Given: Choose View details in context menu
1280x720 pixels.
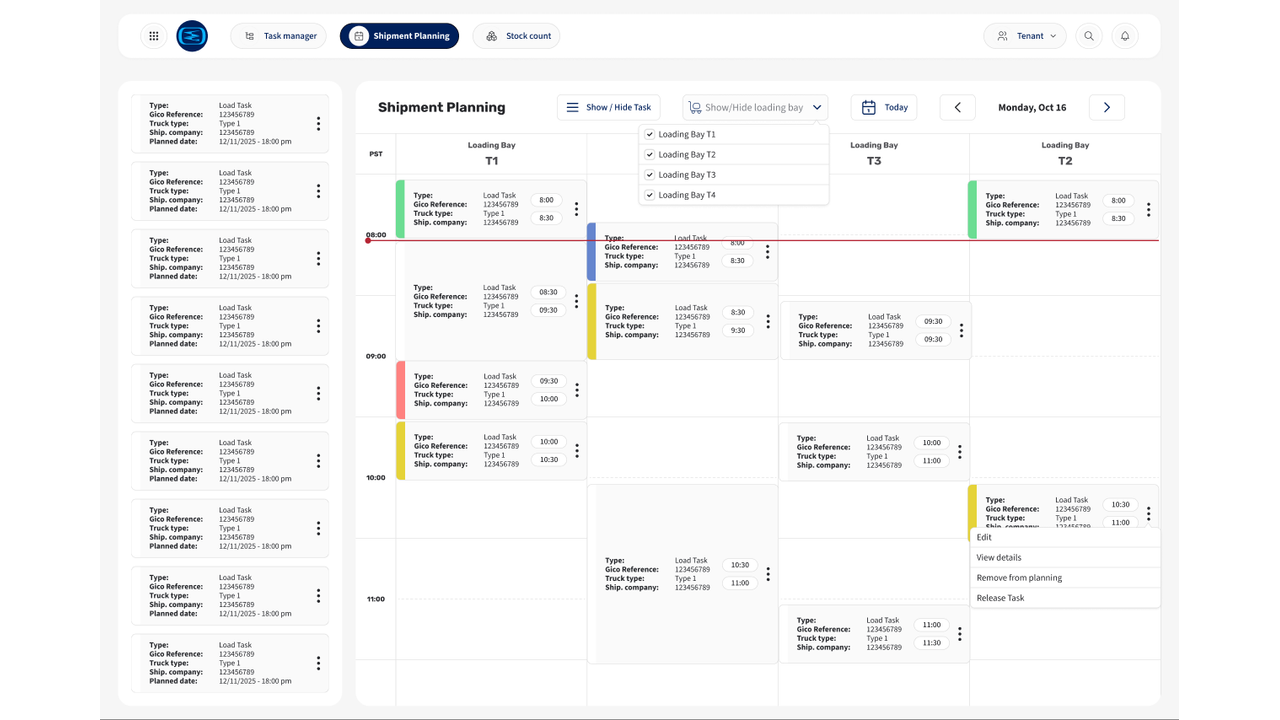Looking at the screenshot, I should pos(1065,557).
